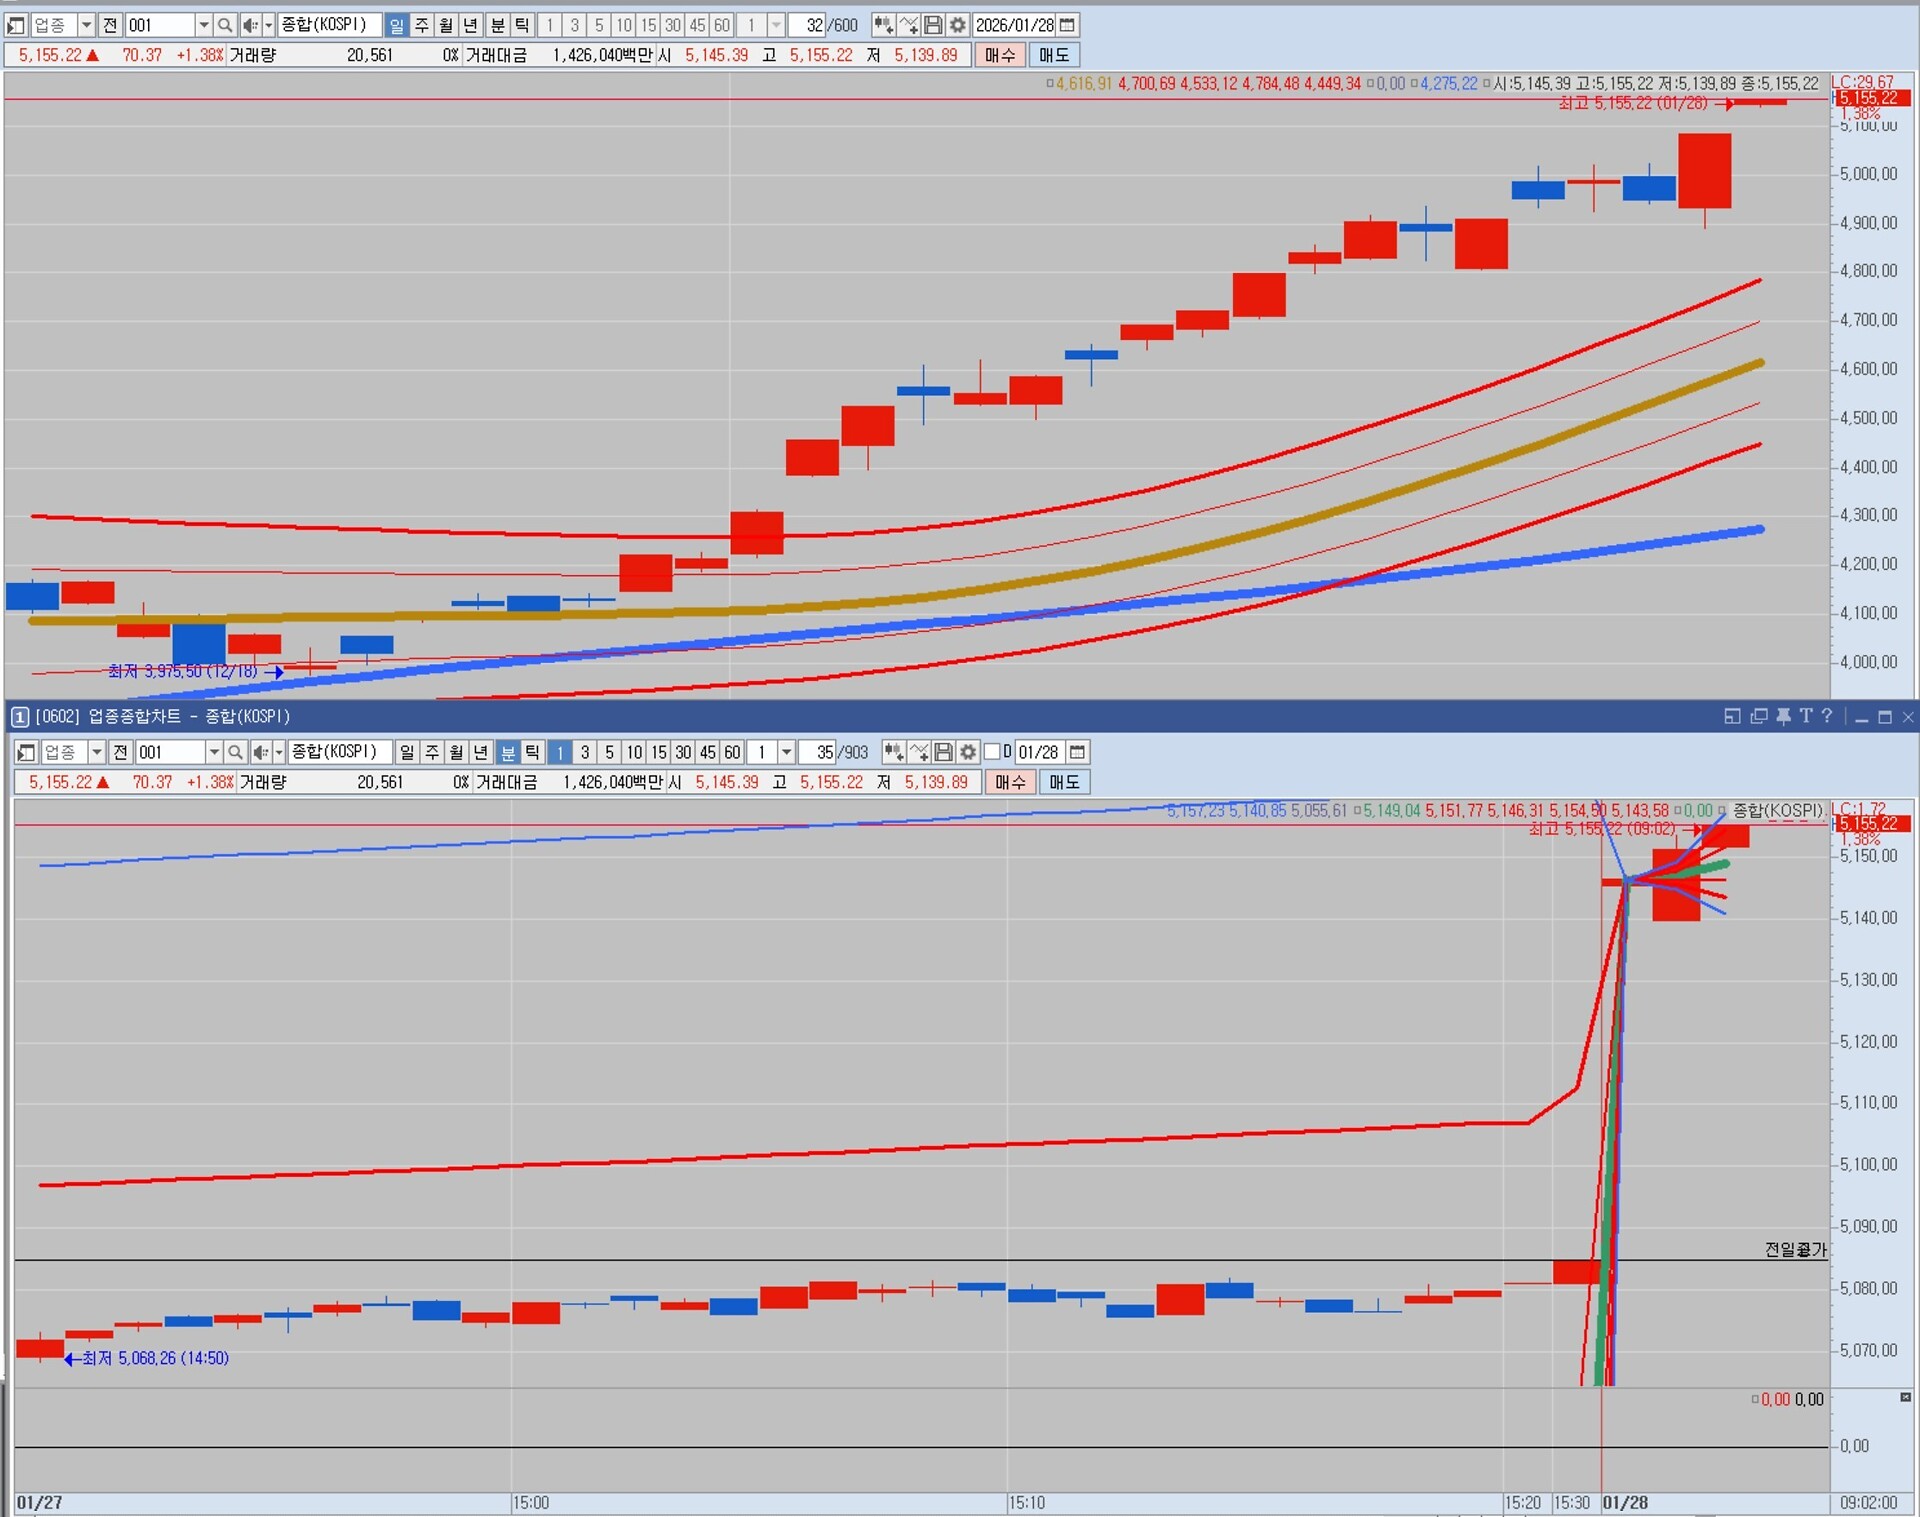The width and height of the screenshot is (1920, 1517).
Task: Click search magnifier in top chart toolbar
Action: (225, 25)
